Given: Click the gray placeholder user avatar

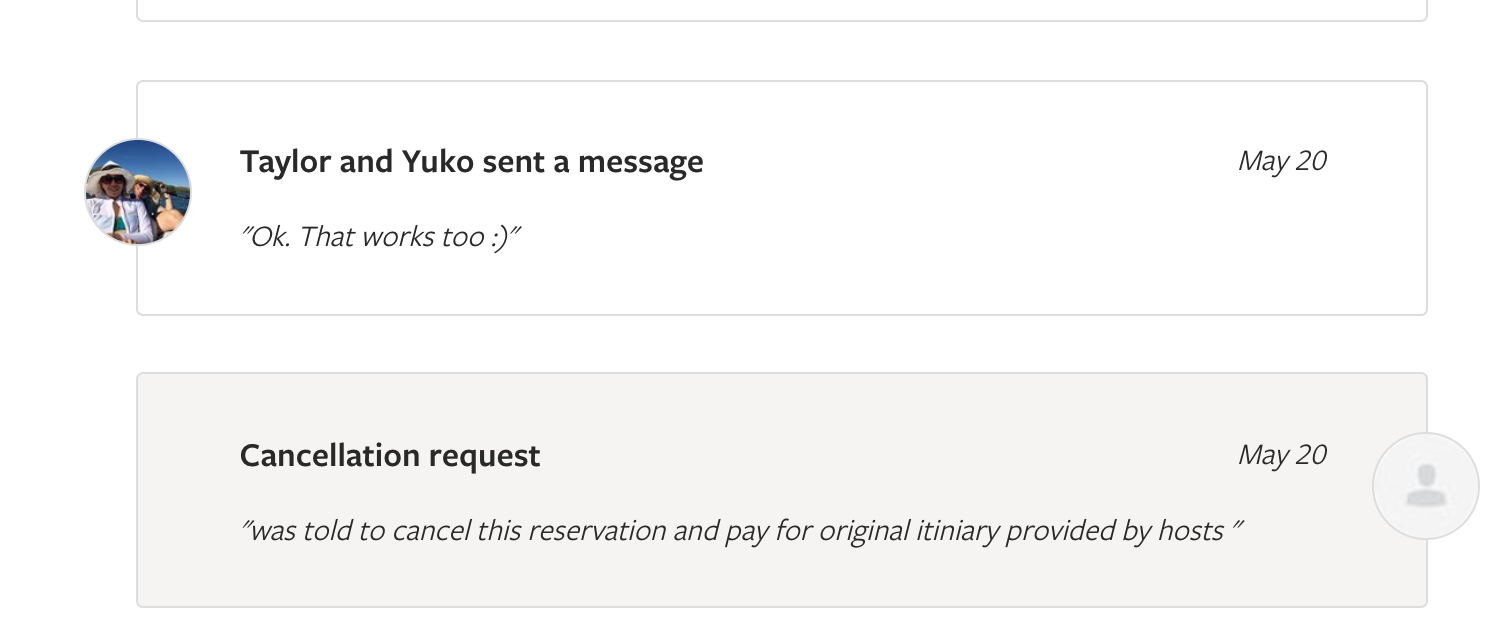Looking at the screenshot, I should pyautogui.click(x=1426, y=486).
